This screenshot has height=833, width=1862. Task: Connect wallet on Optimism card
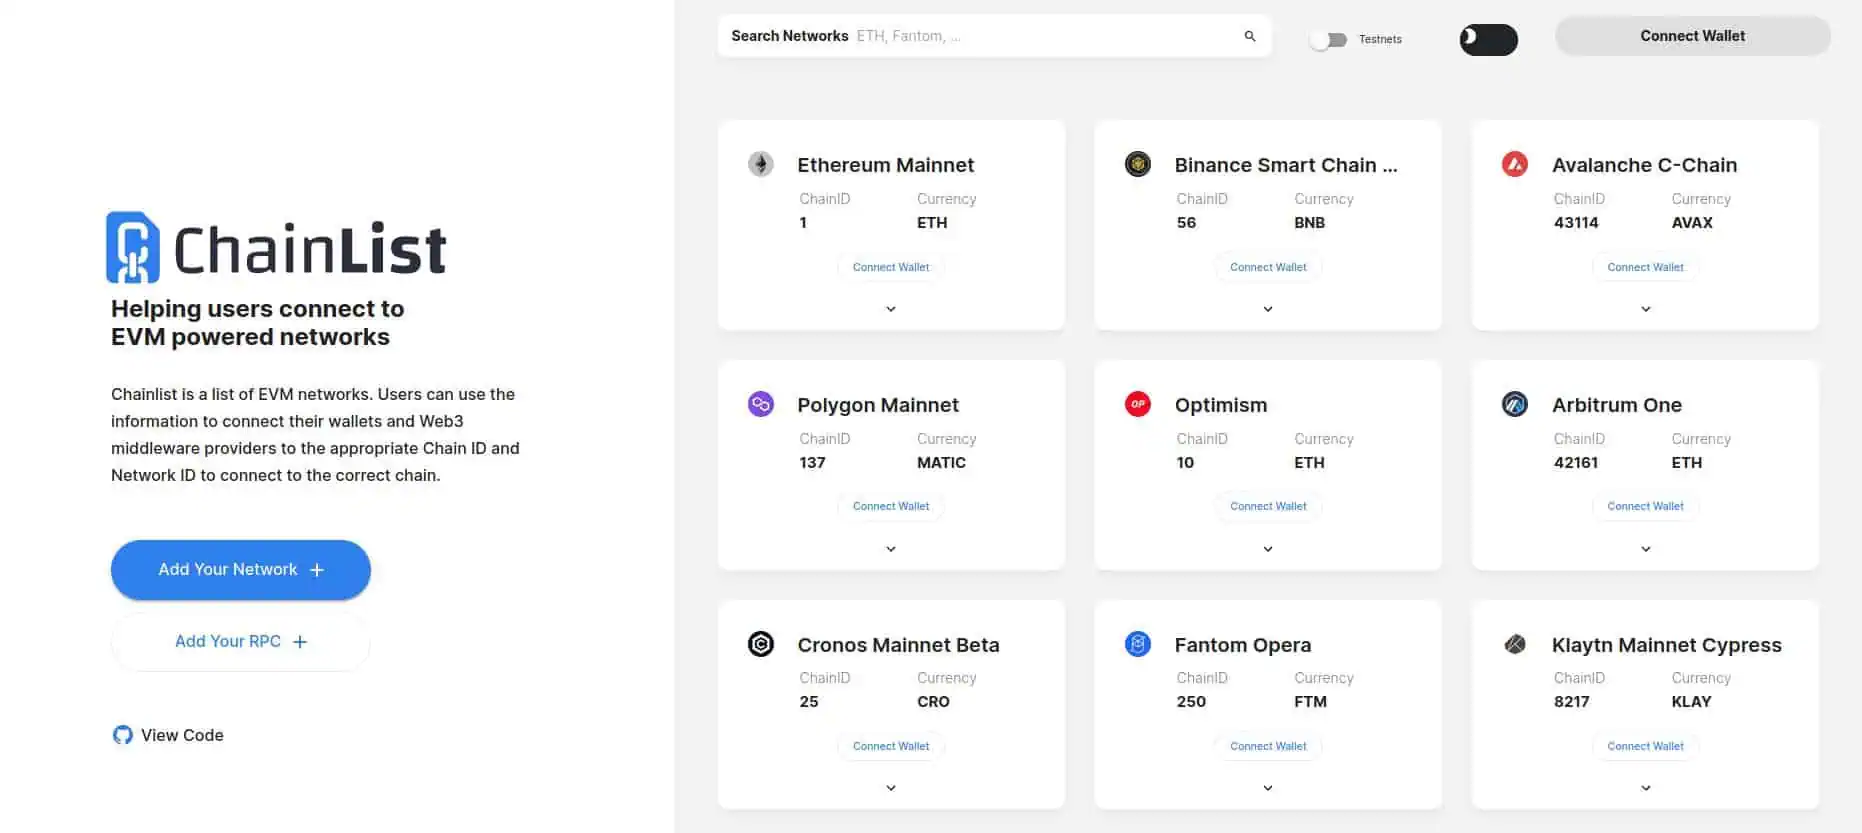point(1268,506)
